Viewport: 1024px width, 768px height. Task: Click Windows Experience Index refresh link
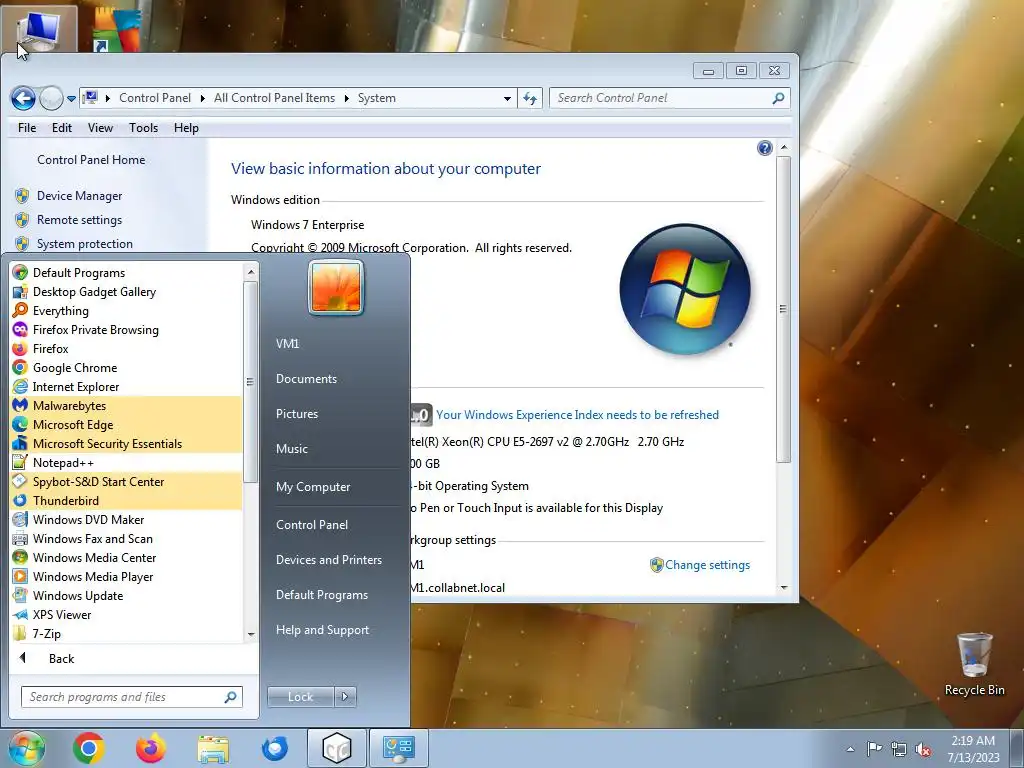pos(577,415)
